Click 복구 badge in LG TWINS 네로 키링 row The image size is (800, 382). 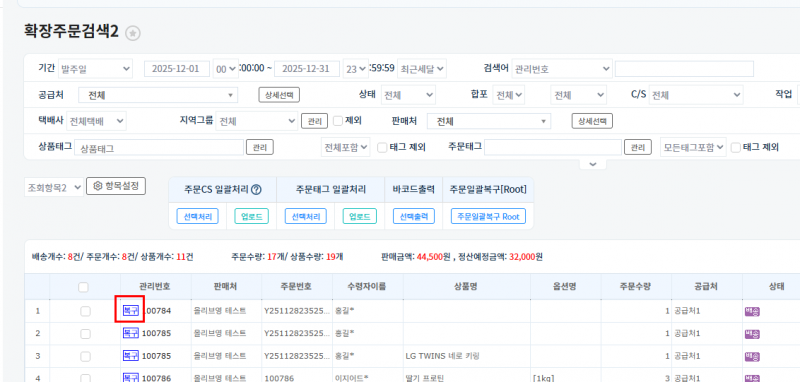[131, 355]
